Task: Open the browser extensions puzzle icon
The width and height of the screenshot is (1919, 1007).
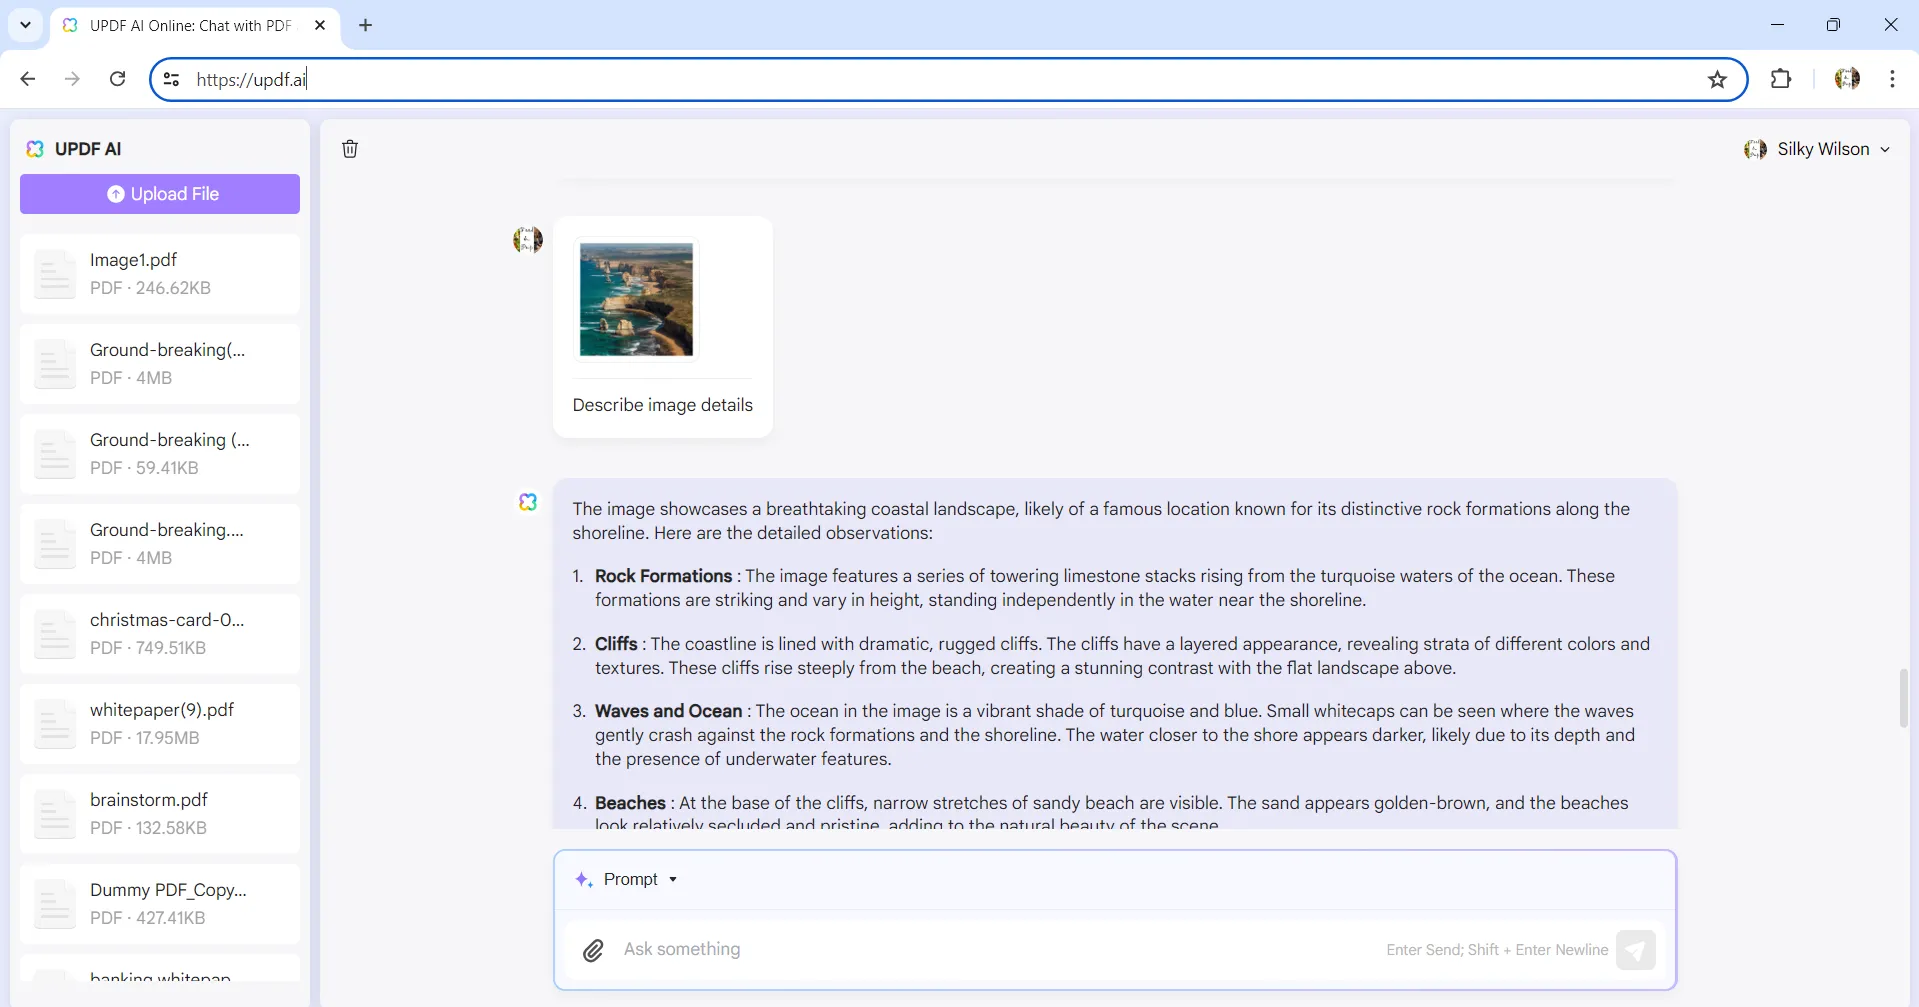Action: click(x=1781, y=79)
